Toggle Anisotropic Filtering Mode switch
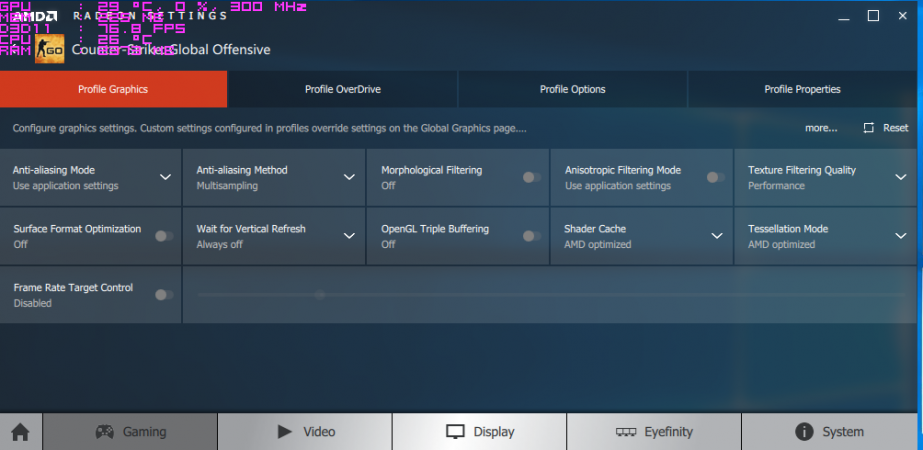923x450 pixels. tap(715, 177)
